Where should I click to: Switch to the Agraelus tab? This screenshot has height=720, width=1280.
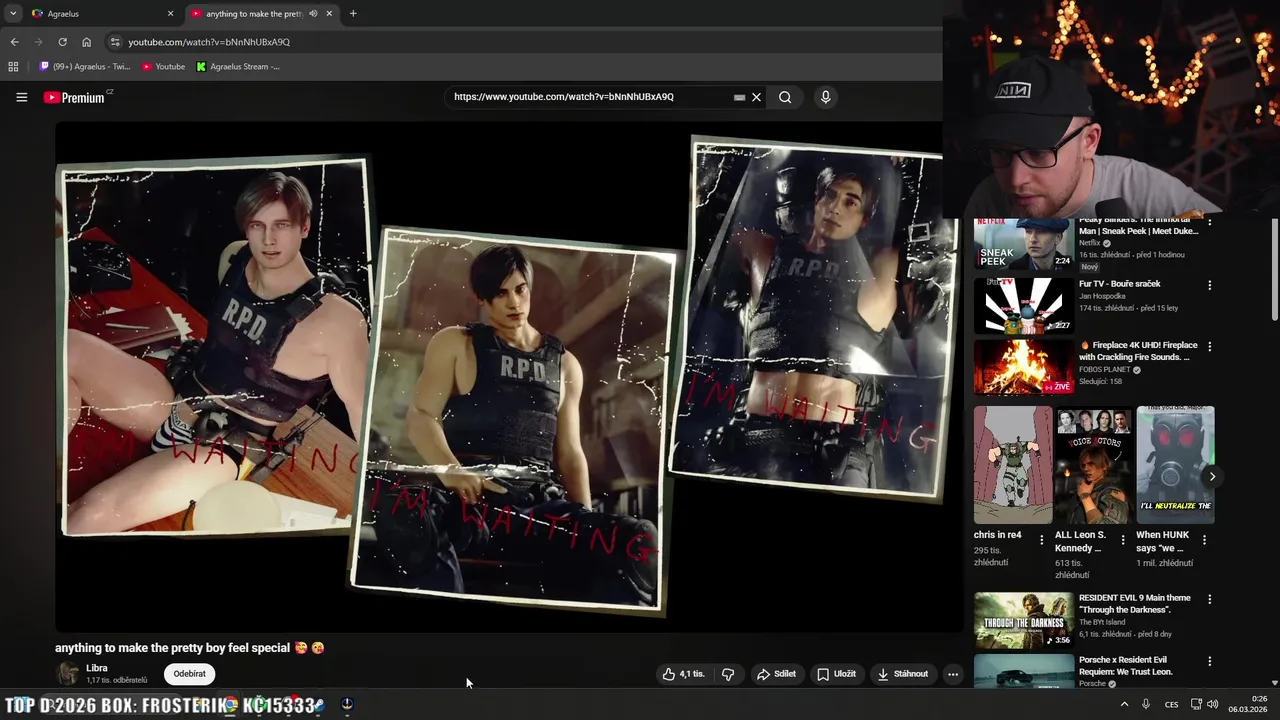pos(100,14)
